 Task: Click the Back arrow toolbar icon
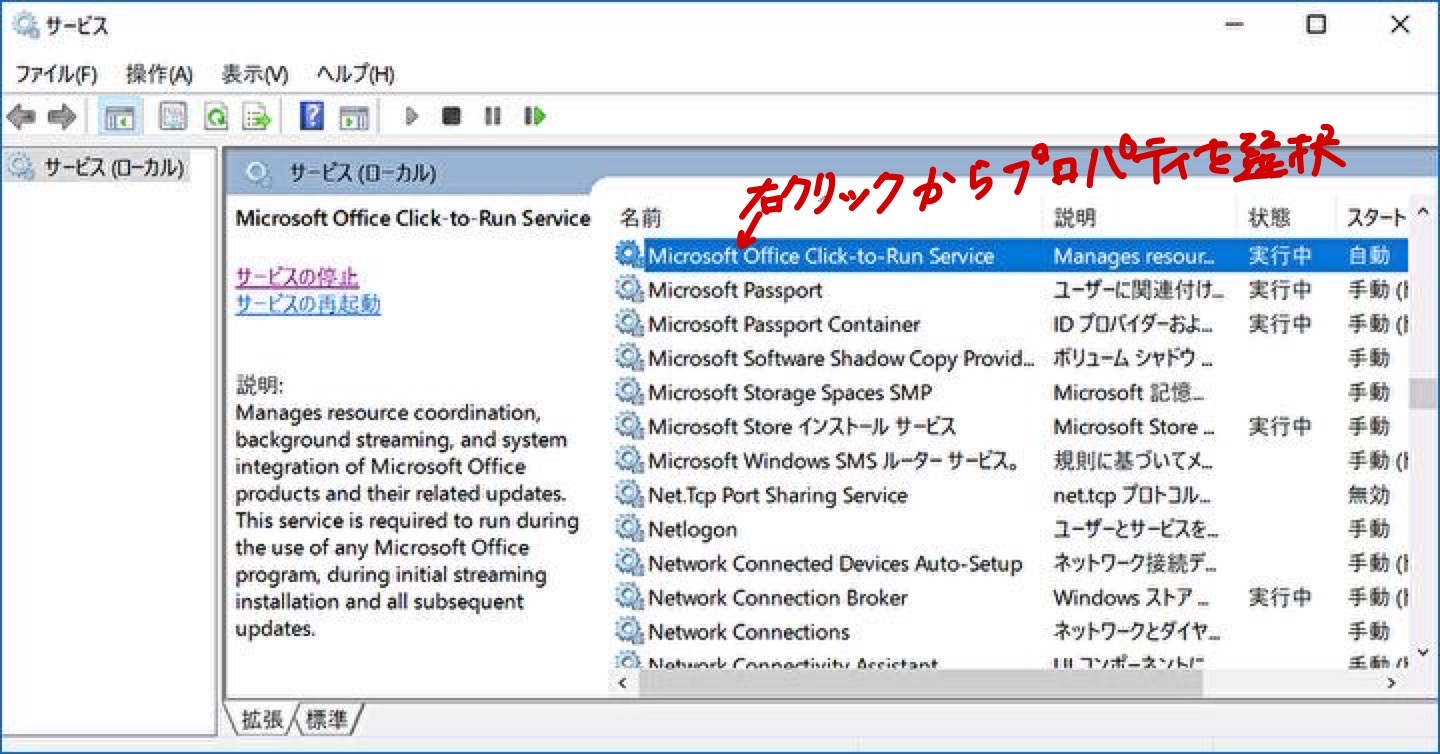[20, 117]
